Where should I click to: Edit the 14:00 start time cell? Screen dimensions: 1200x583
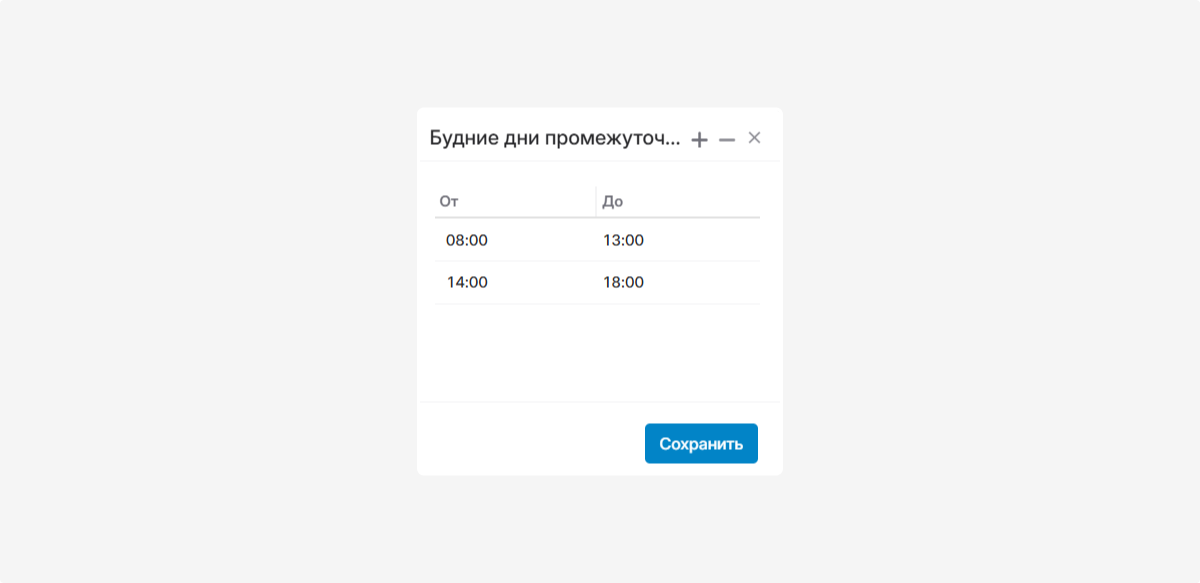467,282
